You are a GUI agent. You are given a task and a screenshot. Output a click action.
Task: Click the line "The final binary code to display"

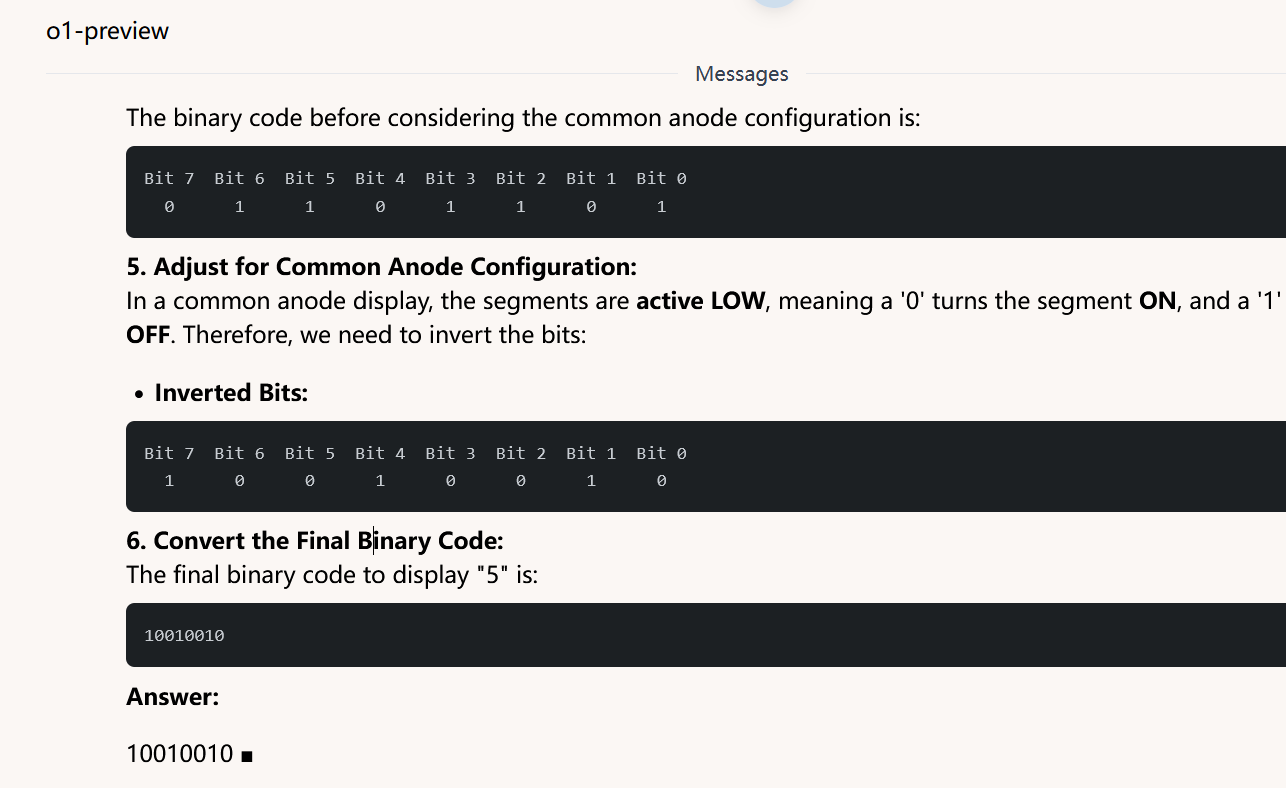(332, 575)
